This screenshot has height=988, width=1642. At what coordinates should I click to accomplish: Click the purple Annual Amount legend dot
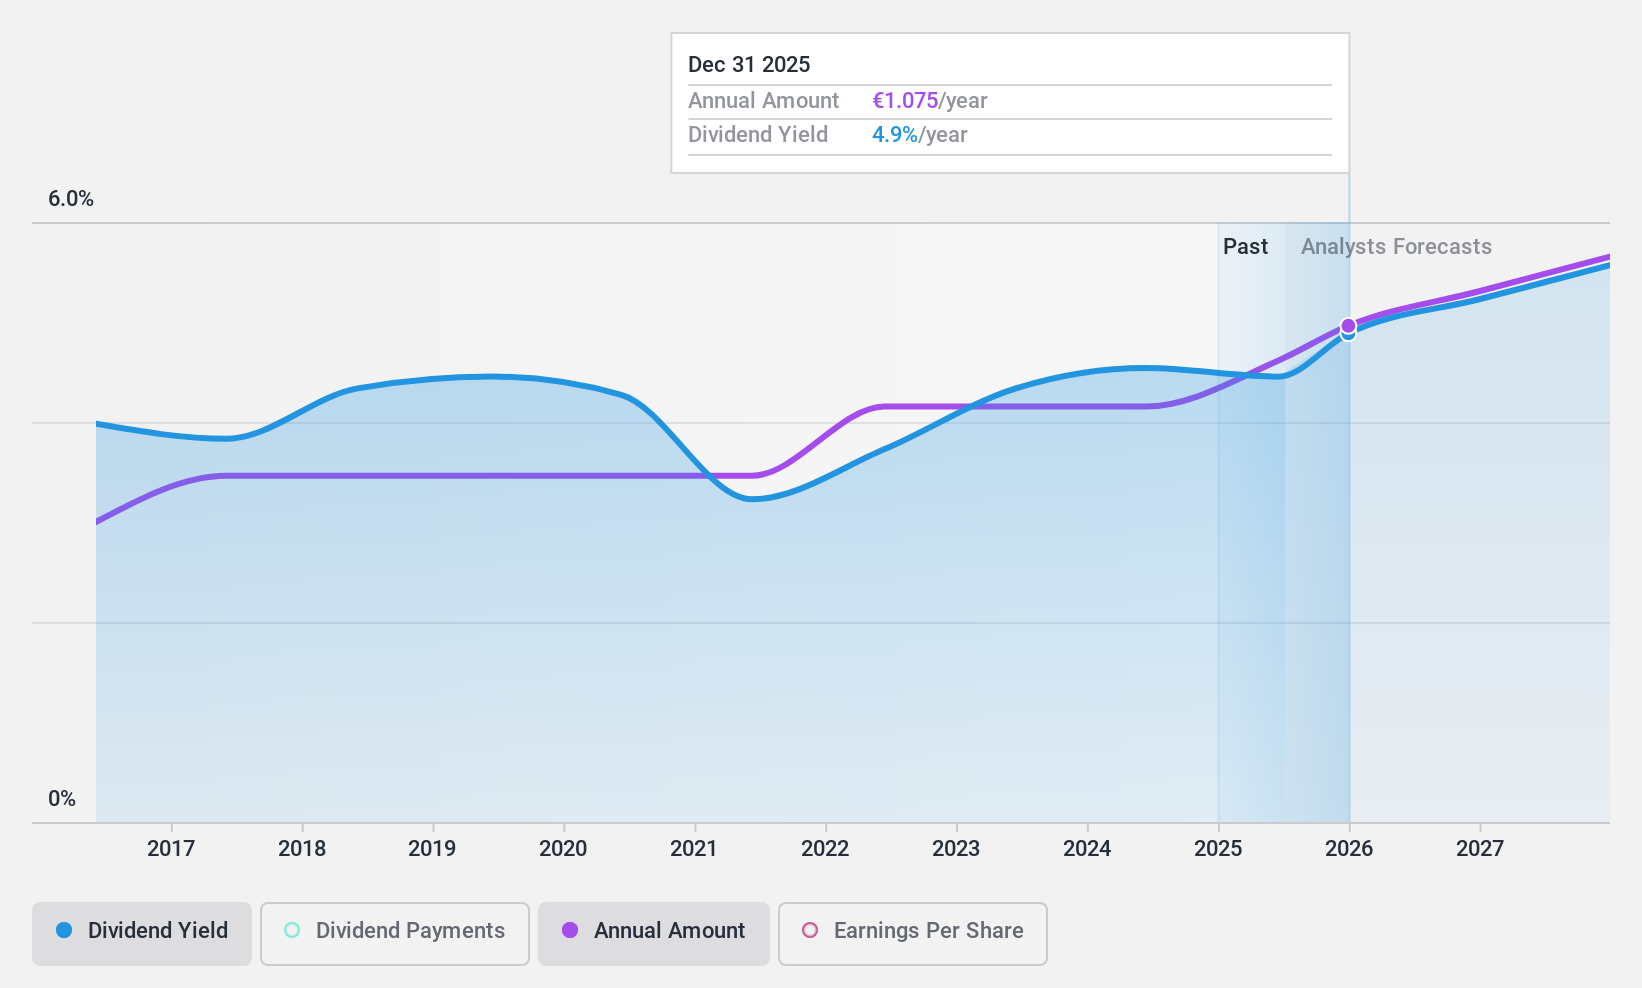point(570,930)
